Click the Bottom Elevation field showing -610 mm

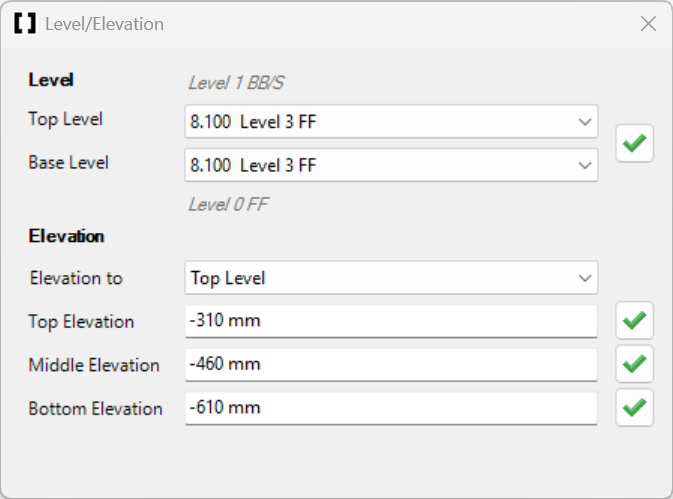tap(391, 408)
